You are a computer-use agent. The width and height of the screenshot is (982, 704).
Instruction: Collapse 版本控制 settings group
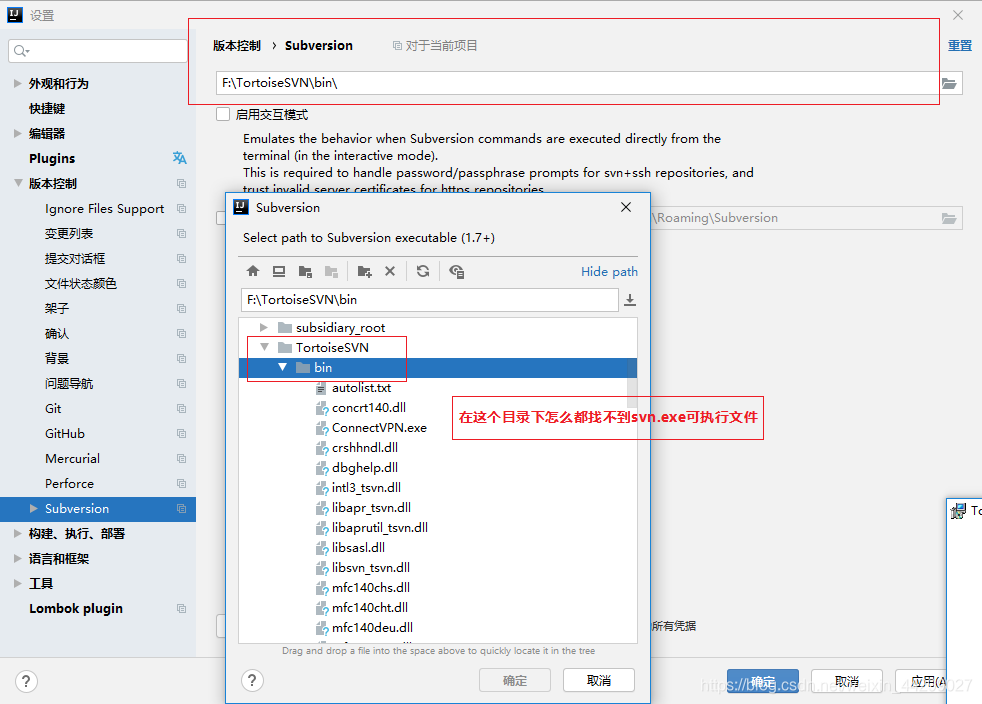(x=18, y=183)
